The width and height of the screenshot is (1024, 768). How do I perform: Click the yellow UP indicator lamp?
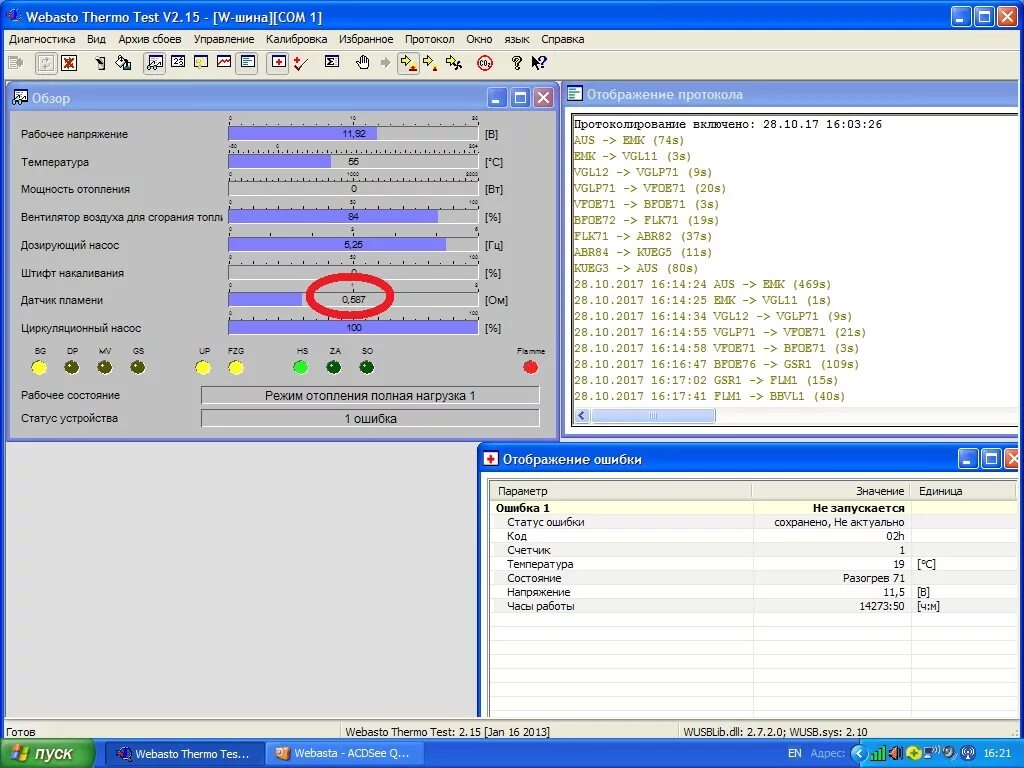point(203,367)
